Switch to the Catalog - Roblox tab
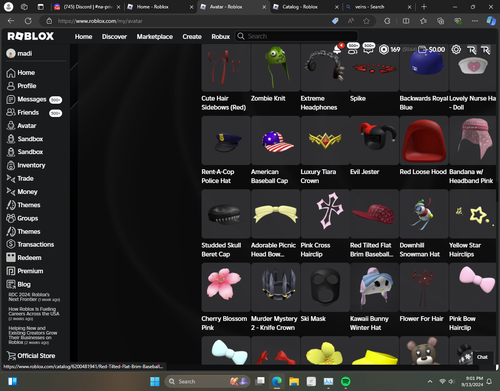The height and width of the screenshot is (391, 500). coord(305,7)
